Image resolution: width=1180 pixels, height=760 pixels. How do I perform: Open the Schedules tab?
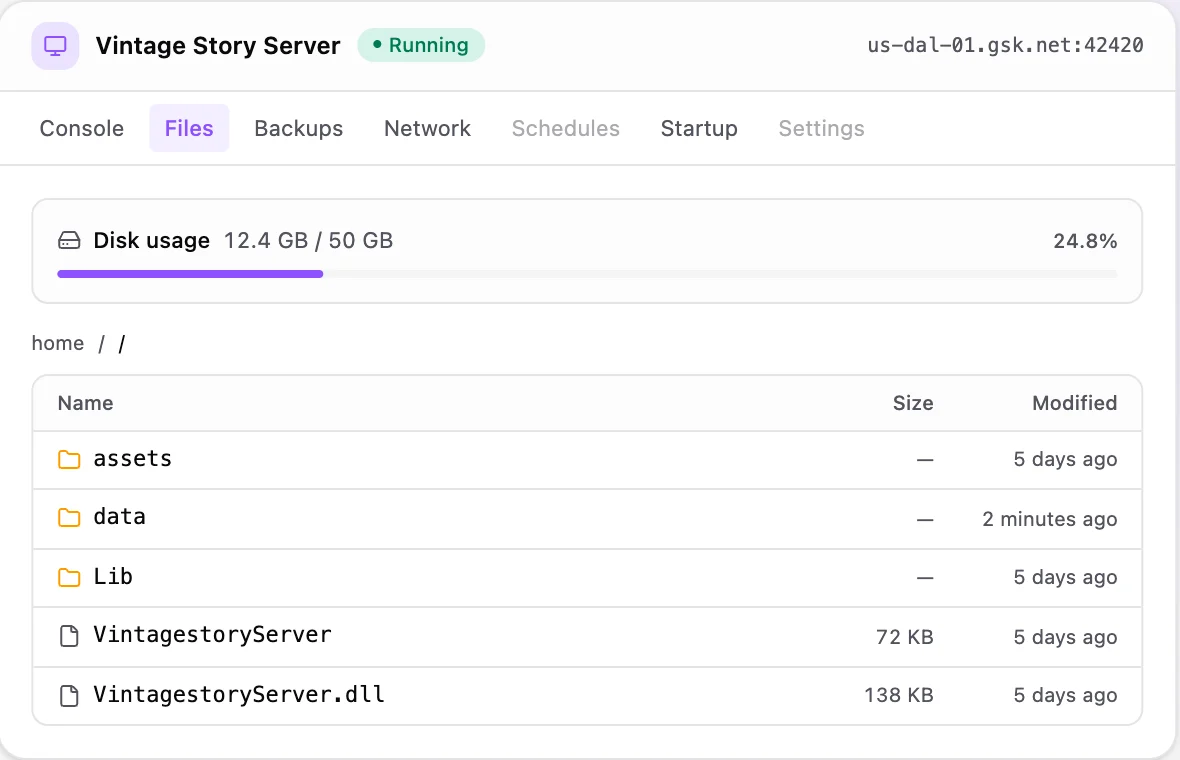(x=566, y=128)
